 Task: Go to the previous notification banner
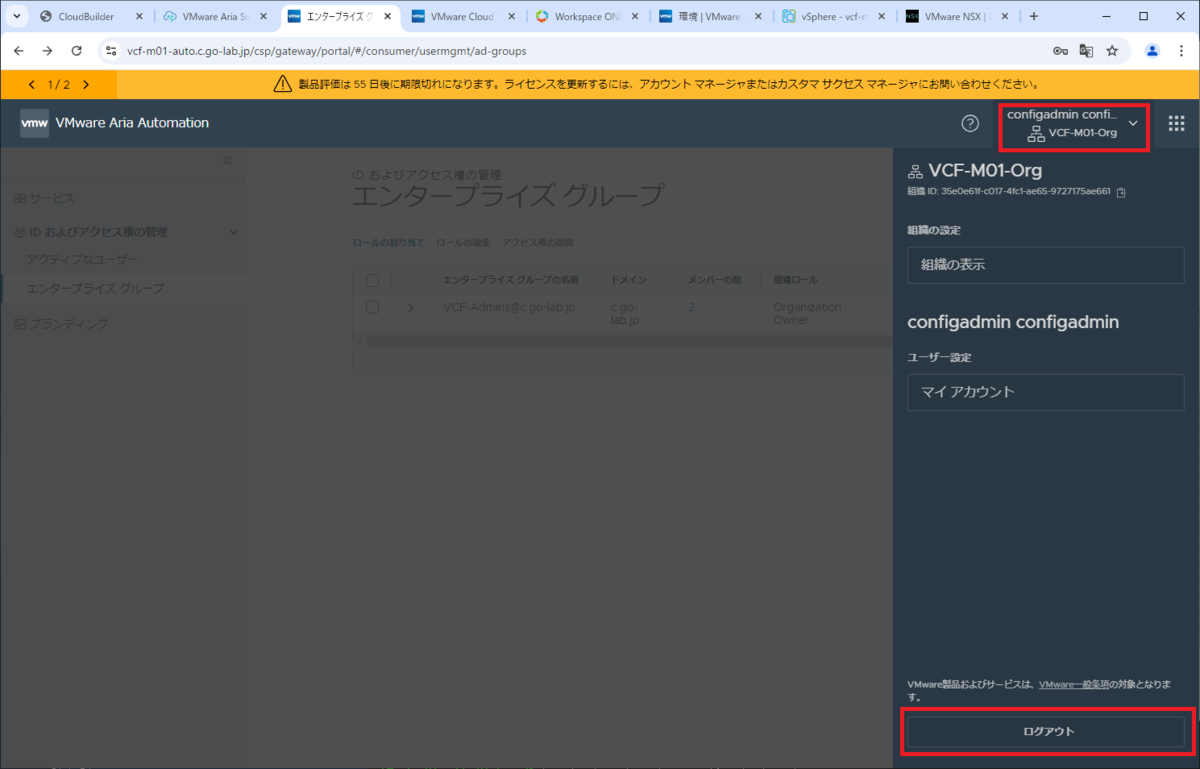coord(32,85)
